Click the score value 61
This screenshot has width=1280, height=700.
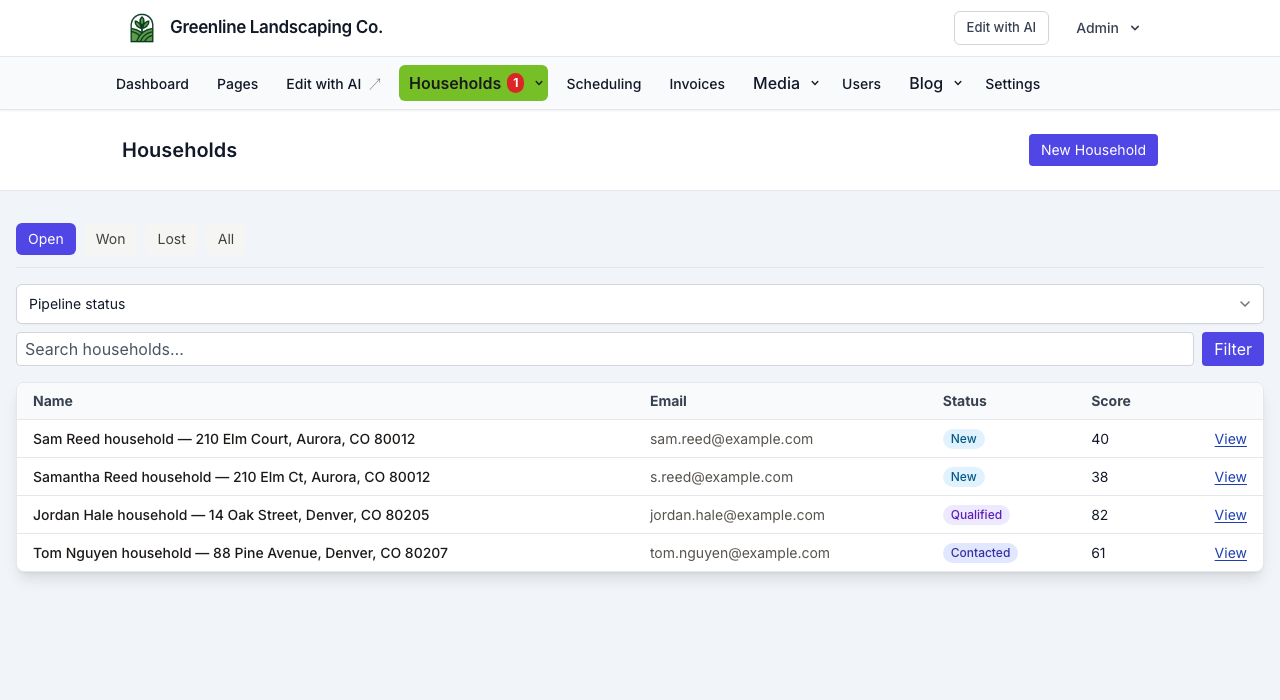point(1099,553)
